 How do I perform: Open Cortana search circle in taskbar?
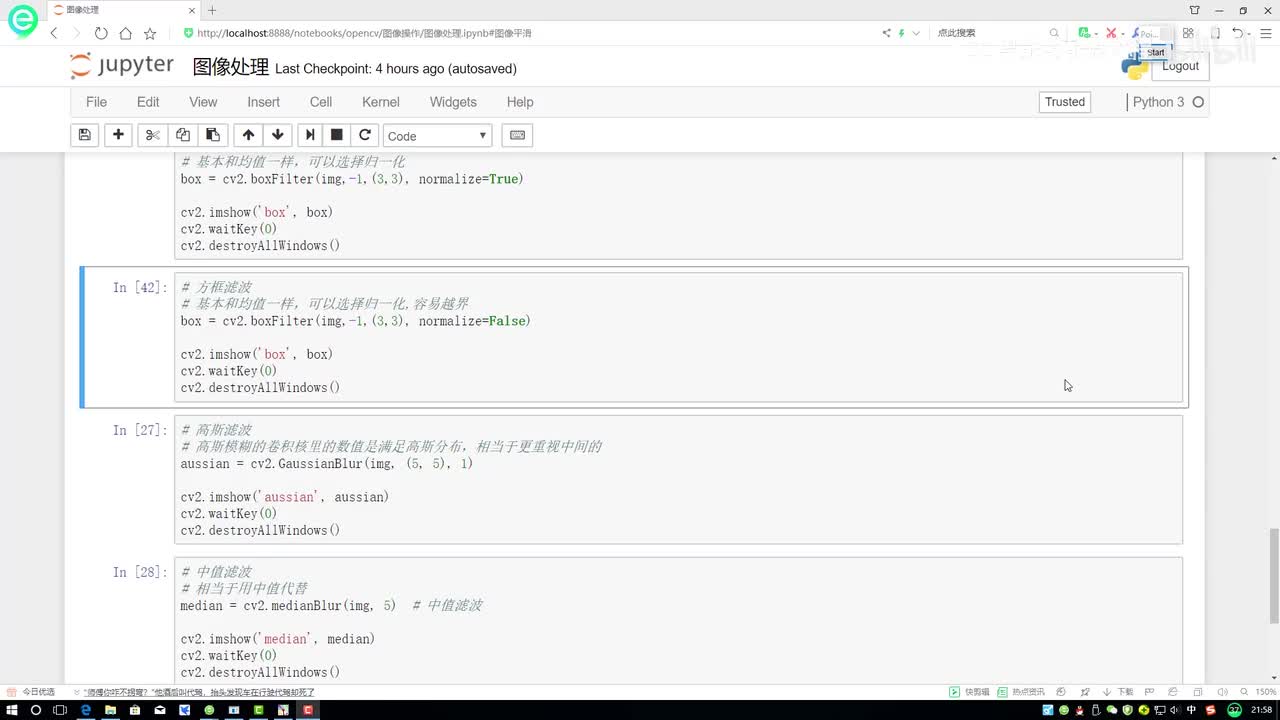point(35,710)
